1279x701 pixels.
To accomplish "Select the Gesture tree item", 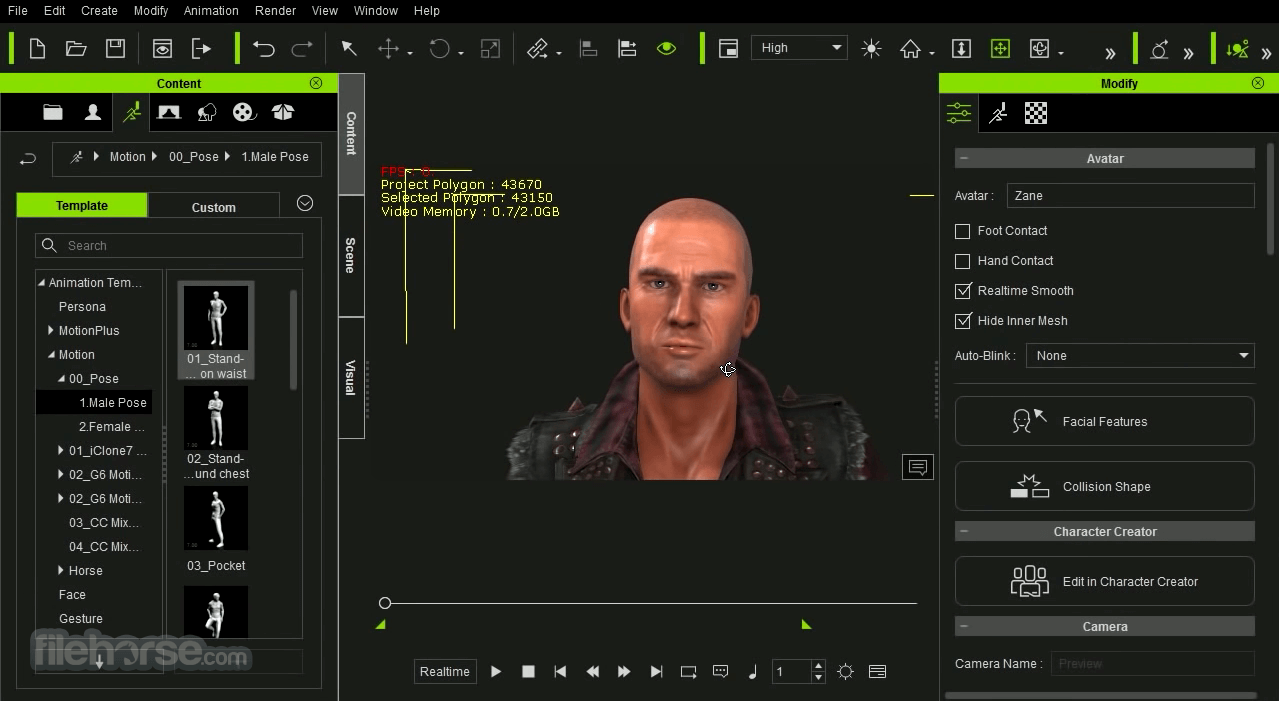I will click(81, 619).
